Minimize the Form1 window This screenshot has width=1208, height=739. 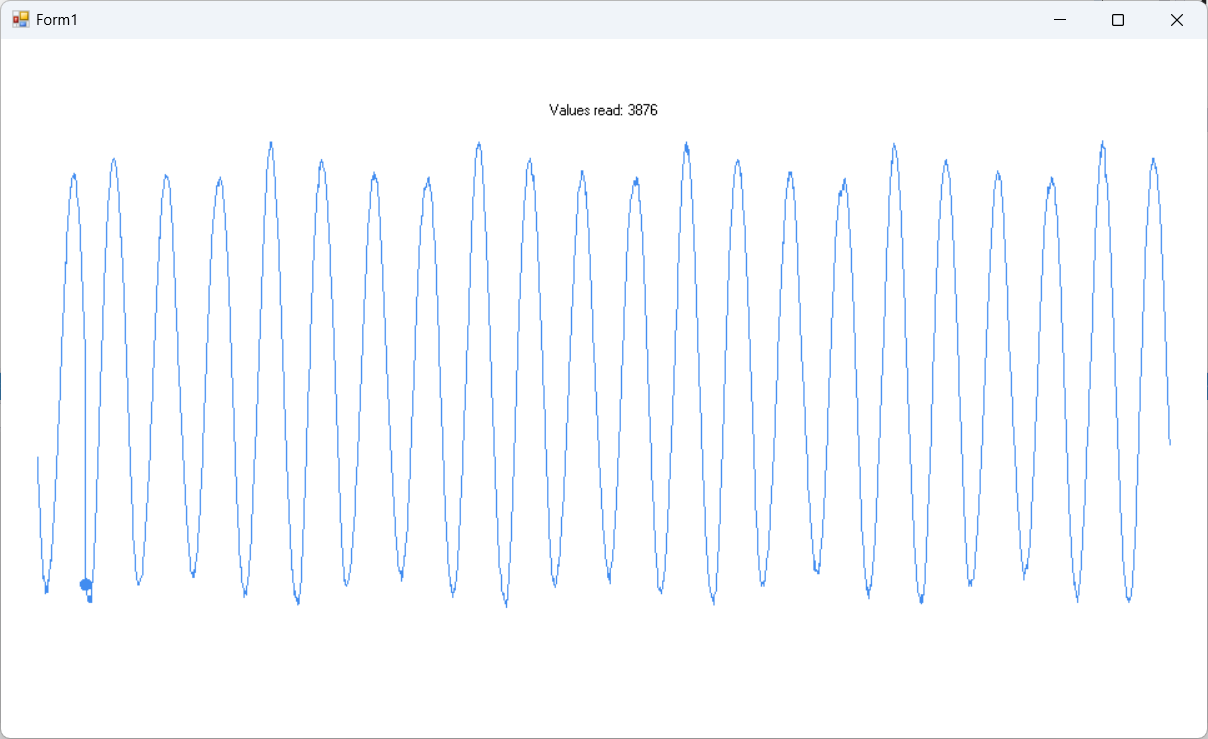1060,20
